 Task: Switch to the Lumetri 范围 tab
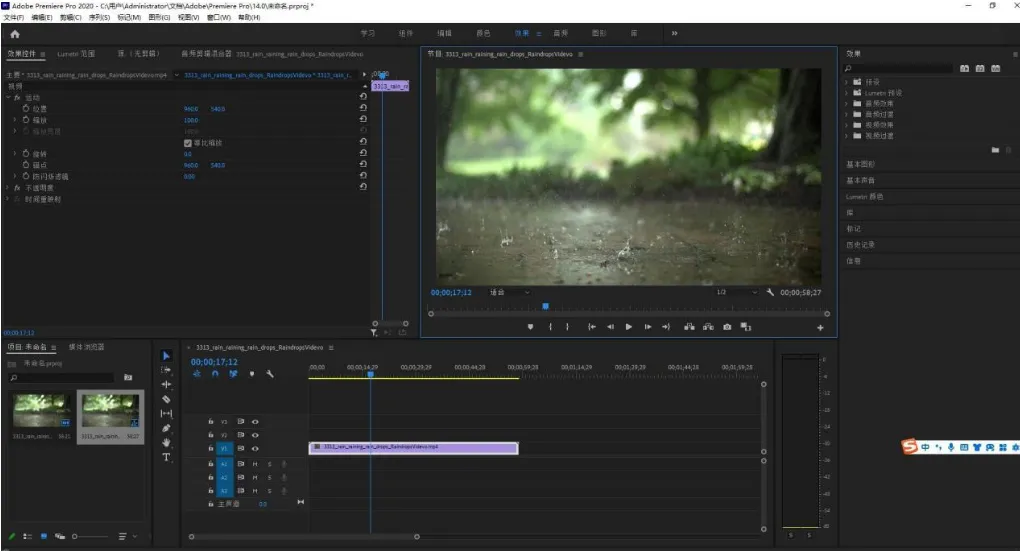[x=76, y=54]
